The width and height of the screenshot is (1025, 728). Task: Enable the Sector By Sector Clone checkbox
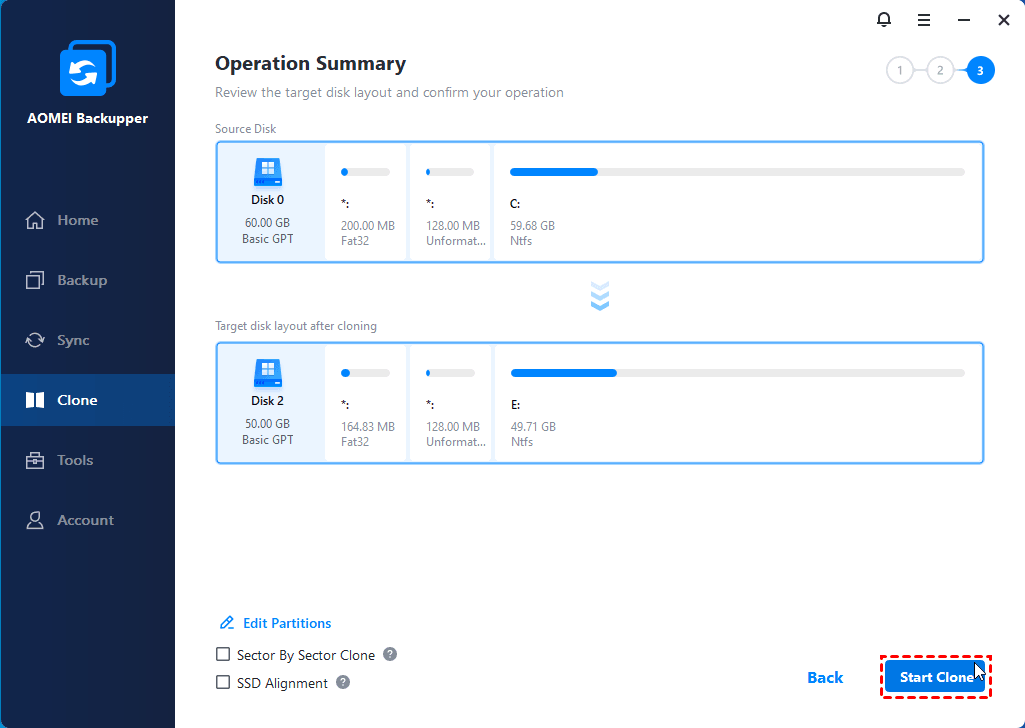tap(223, 655)
